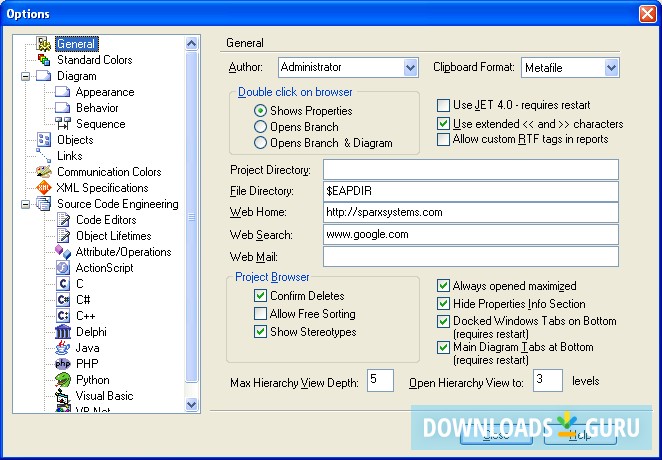This screenshot has height=460, width=662.
Task: Select Appearance in options tree
Action: coord(105,92)
